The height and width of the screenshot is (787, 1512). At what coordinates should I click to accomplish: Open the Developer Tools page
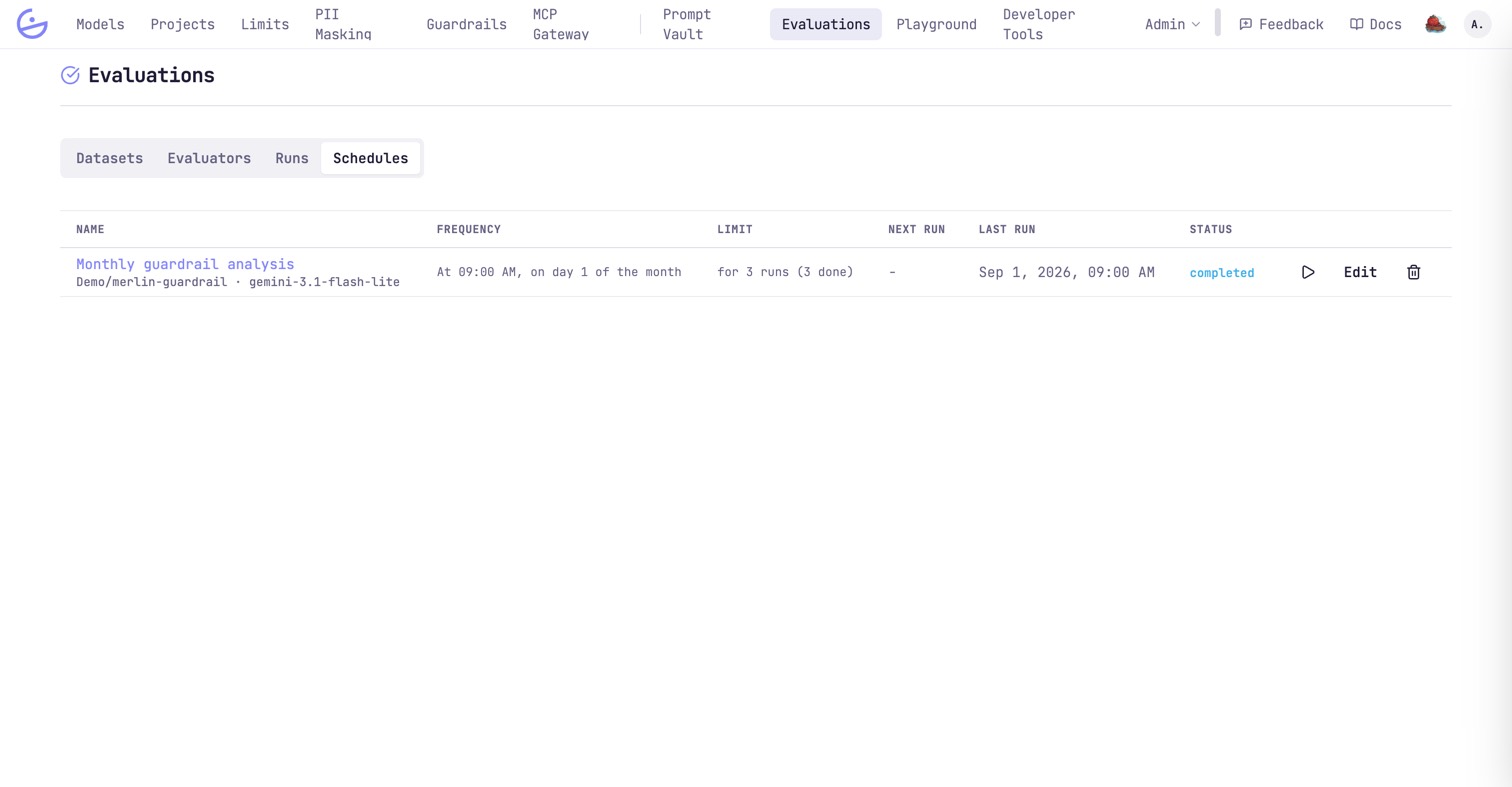click(x=1039, y=24)
